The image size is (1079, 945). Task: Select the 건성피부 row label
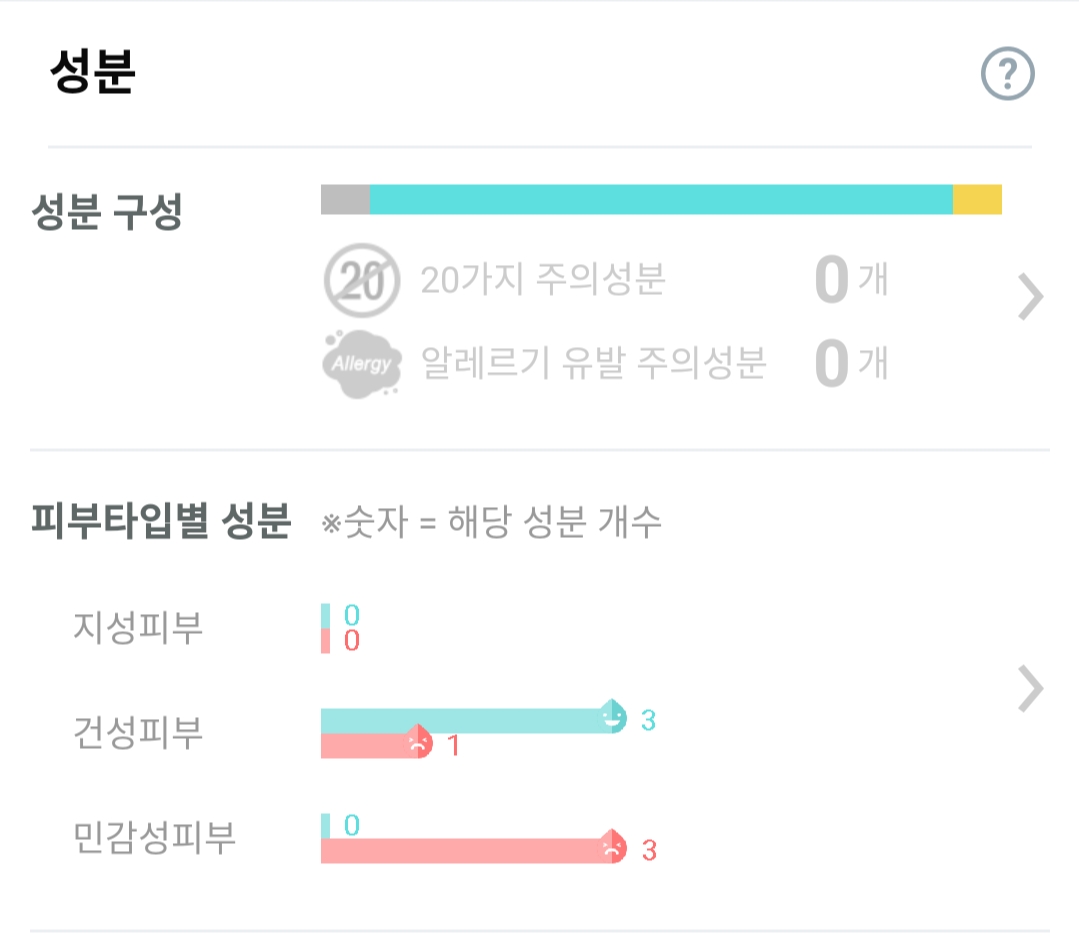[x=138, y=733]
